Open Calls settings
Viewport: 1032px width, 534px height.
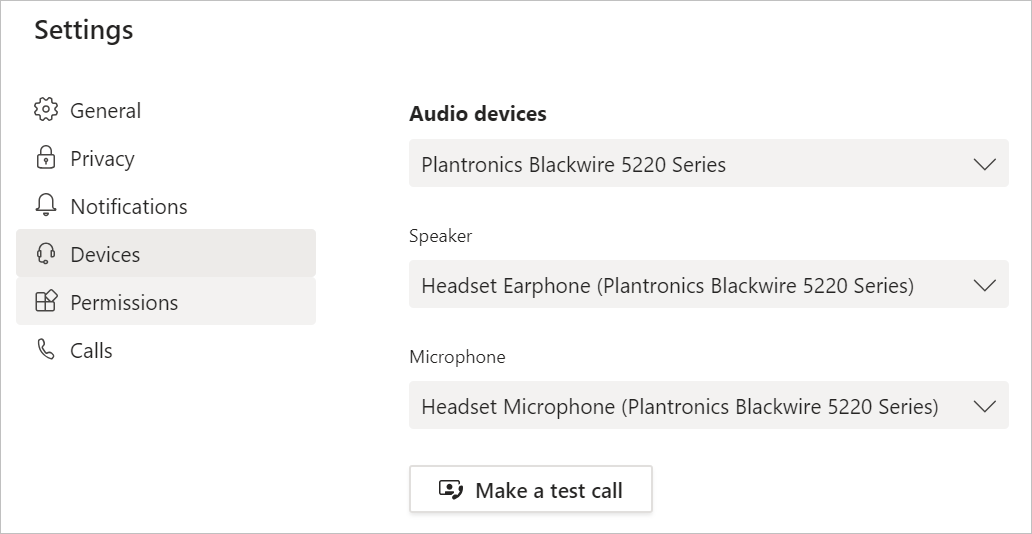coord(166,350)
